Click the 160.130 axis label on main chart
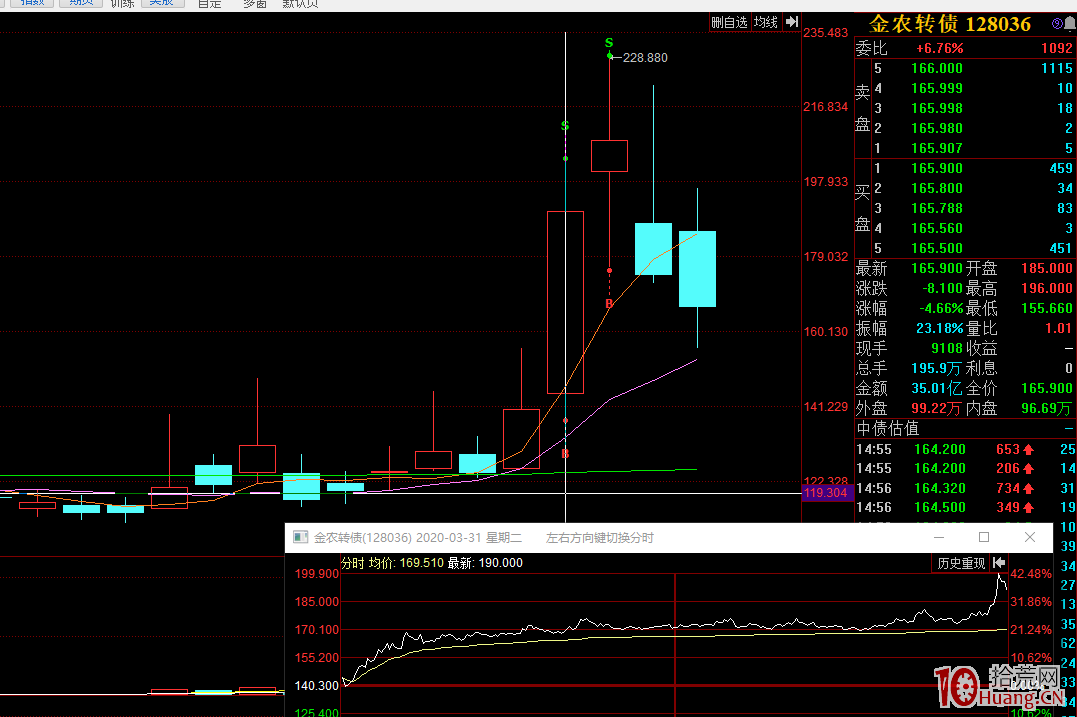Image resolution: width=1077 pixels, height=717 pixels. (826, 332)
